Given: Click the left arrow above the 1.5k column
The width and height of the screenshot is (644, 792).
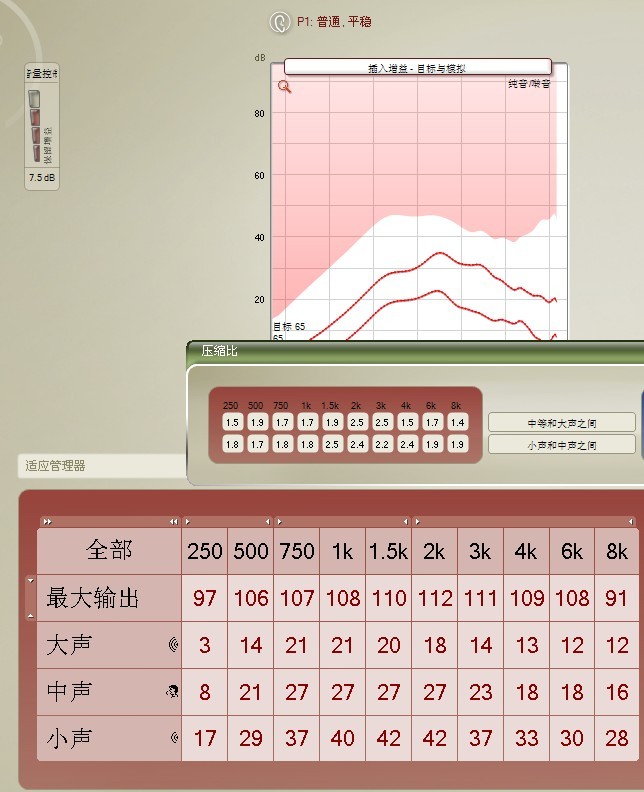Looking at the screenshot, I should click(x=405, y=522).
